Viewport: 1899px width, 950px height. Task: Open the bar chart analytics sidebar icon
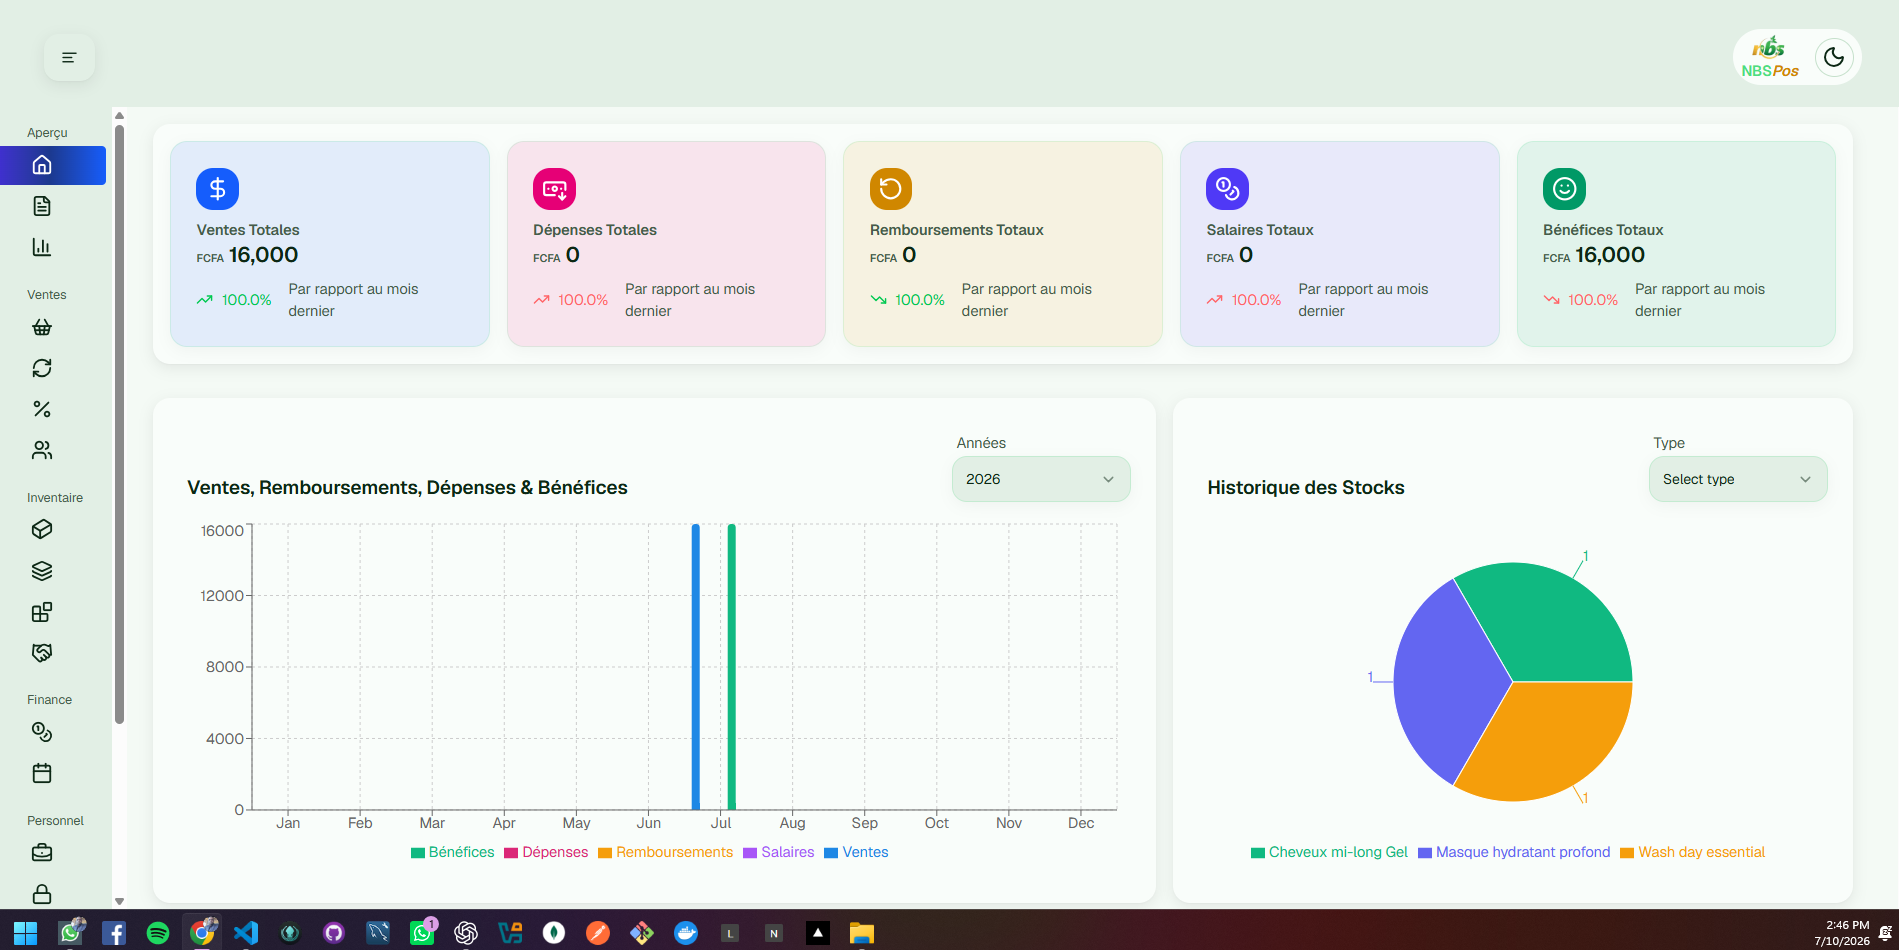coord(42,247)
